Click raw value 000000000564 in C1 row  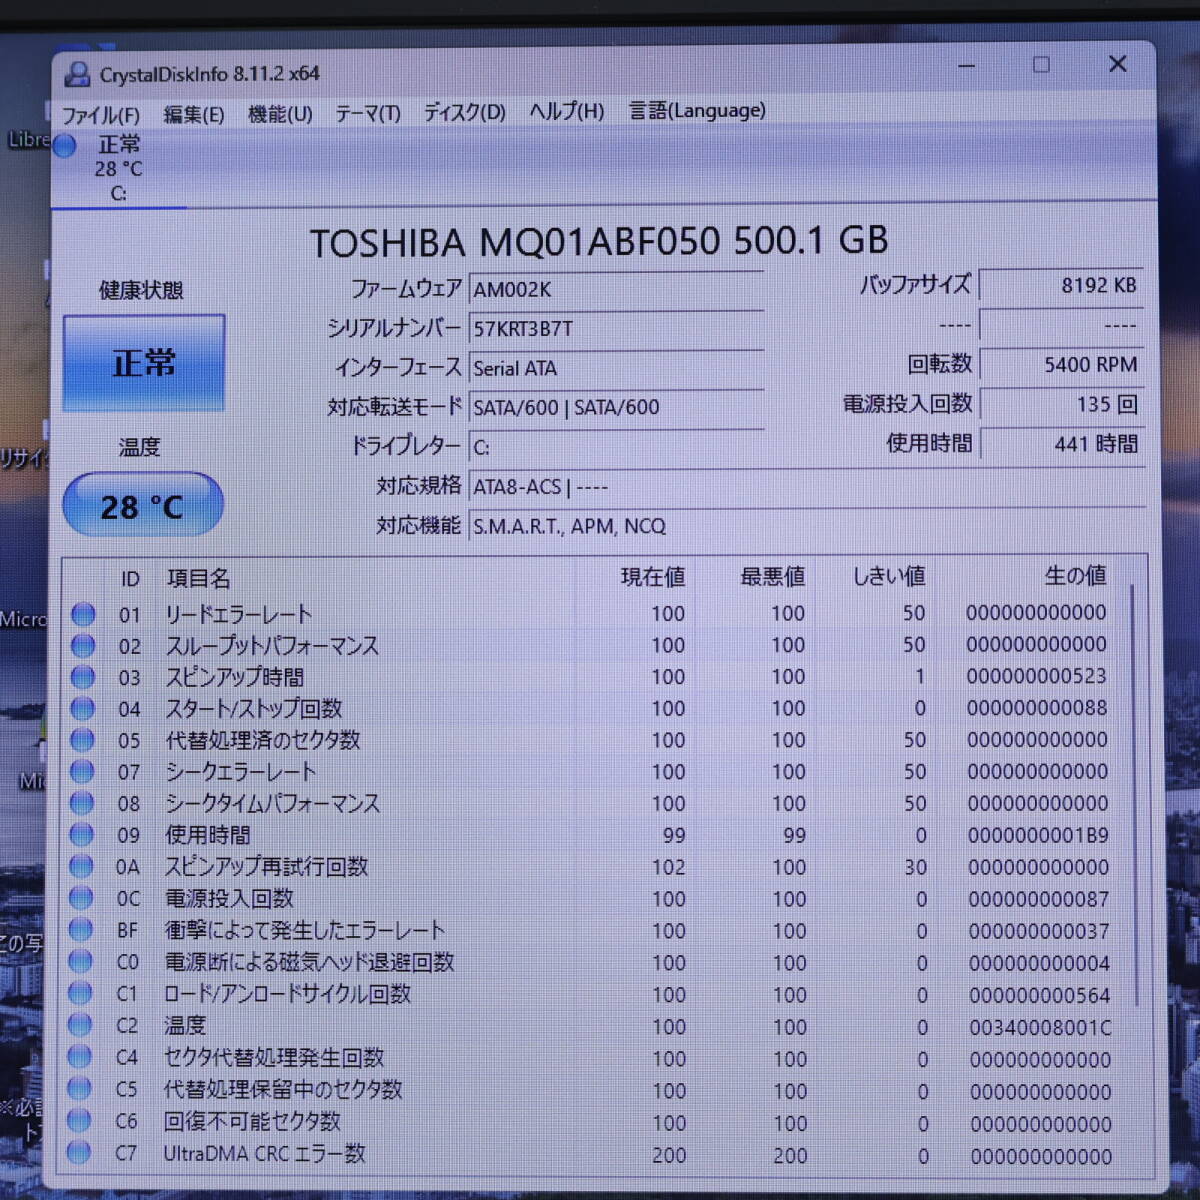tap(1039, 995)
